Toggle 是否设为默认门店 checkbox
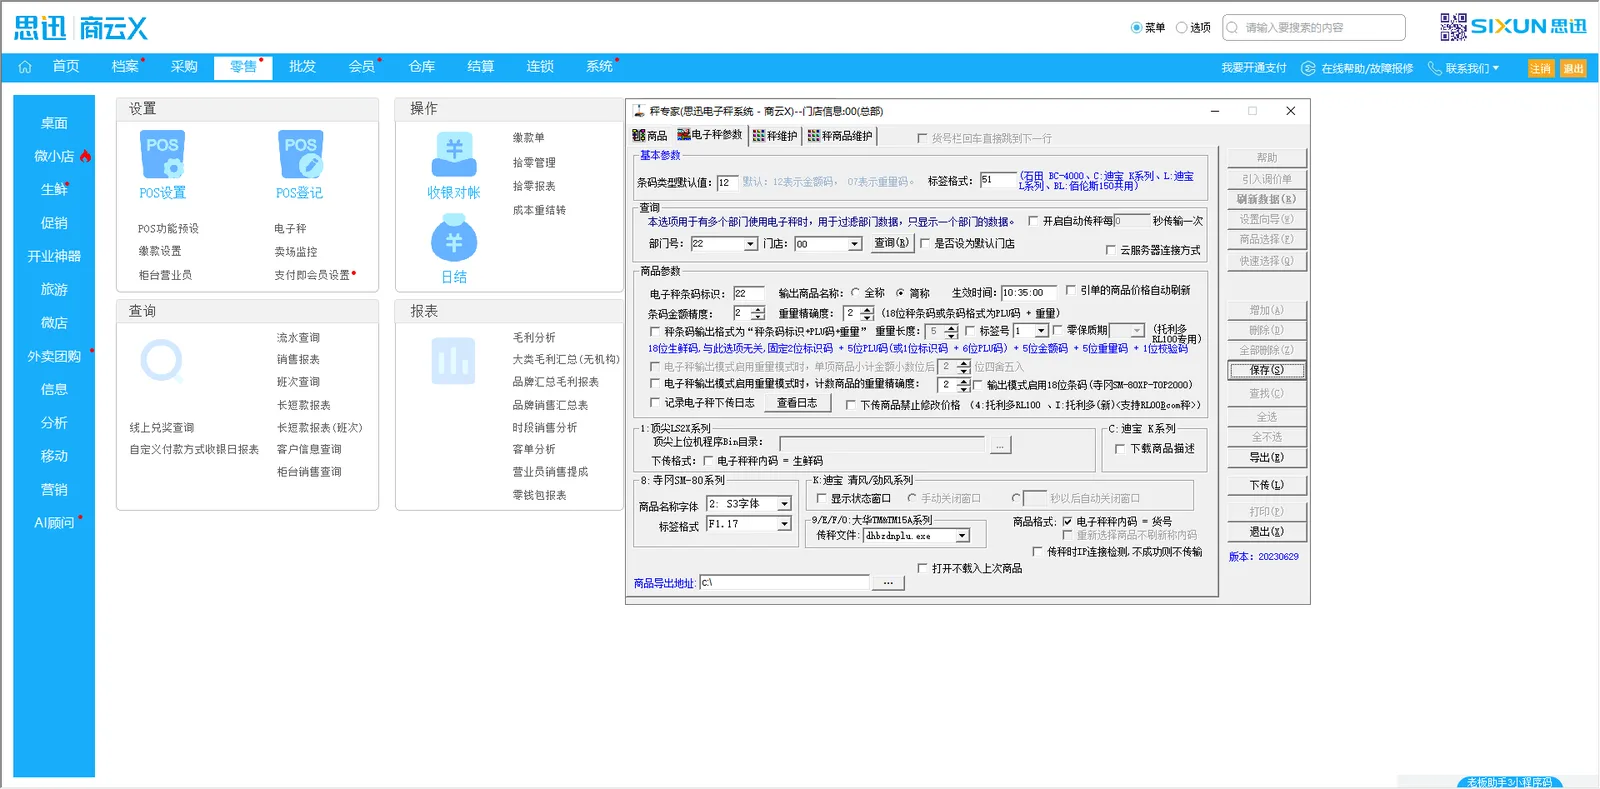Screen dimensions: 1600x789 (924, 243)
